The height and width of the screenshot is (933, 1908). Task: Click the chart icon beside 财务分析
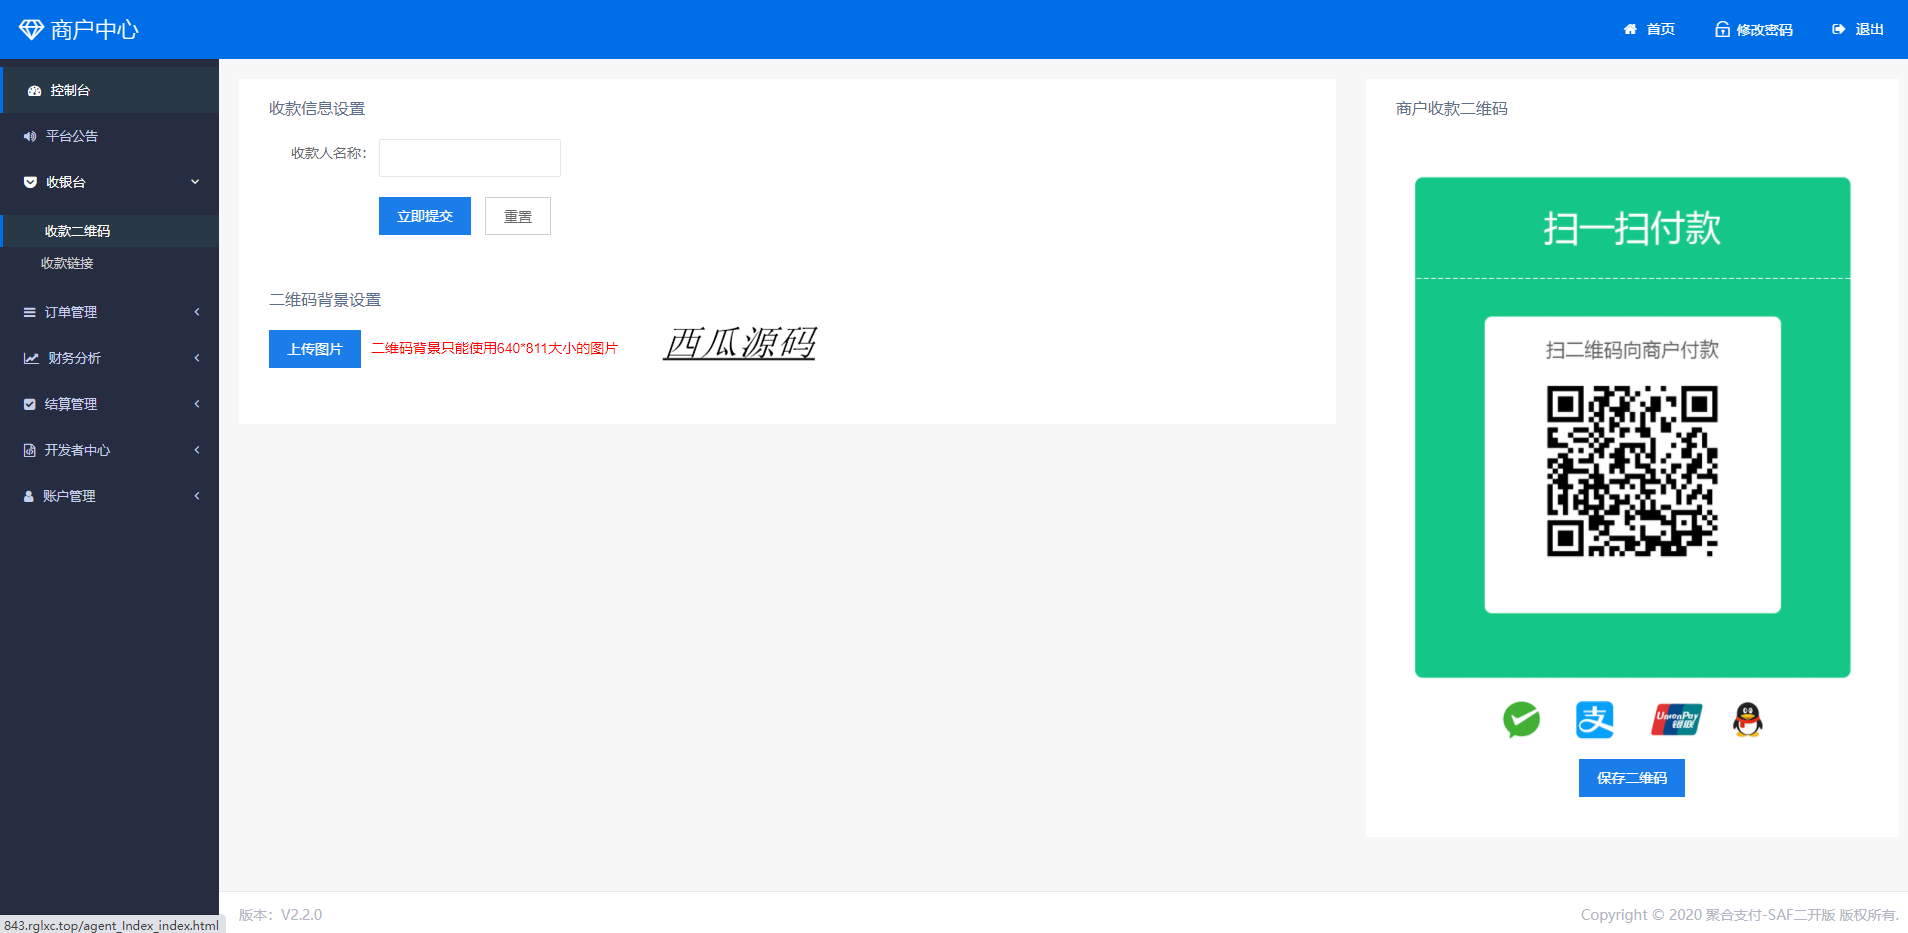(x=31, y=358)
